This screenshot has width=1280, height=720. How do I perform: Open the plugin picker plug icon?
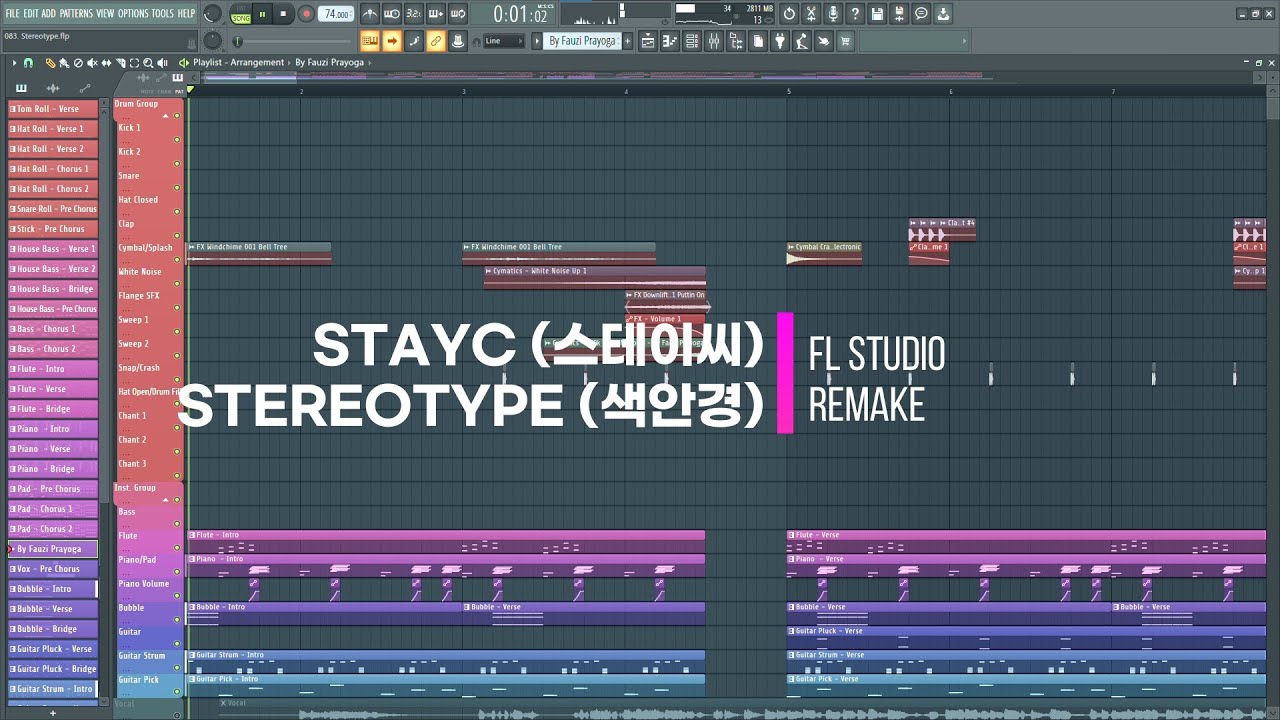tap(780, 41)
